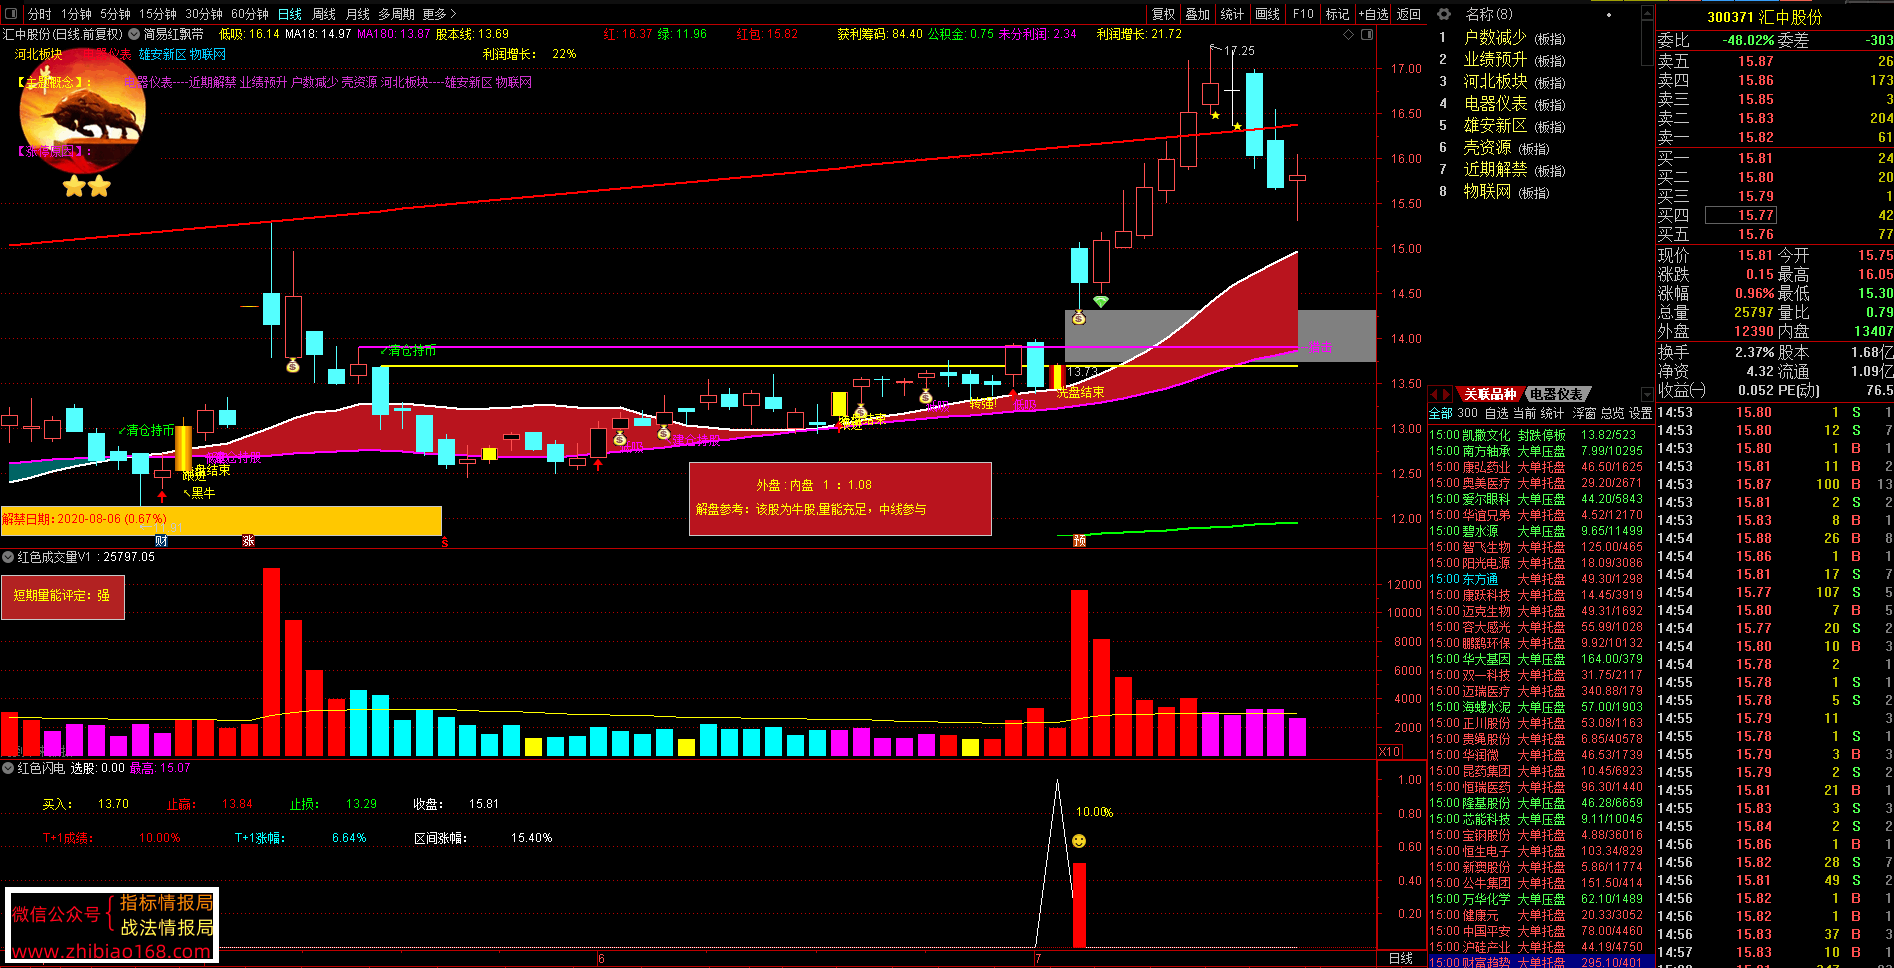1894x968 pixels.
Task: Switch to the 15分钟 timeframe
Action: pyautogui.click(x=157, y=14)
